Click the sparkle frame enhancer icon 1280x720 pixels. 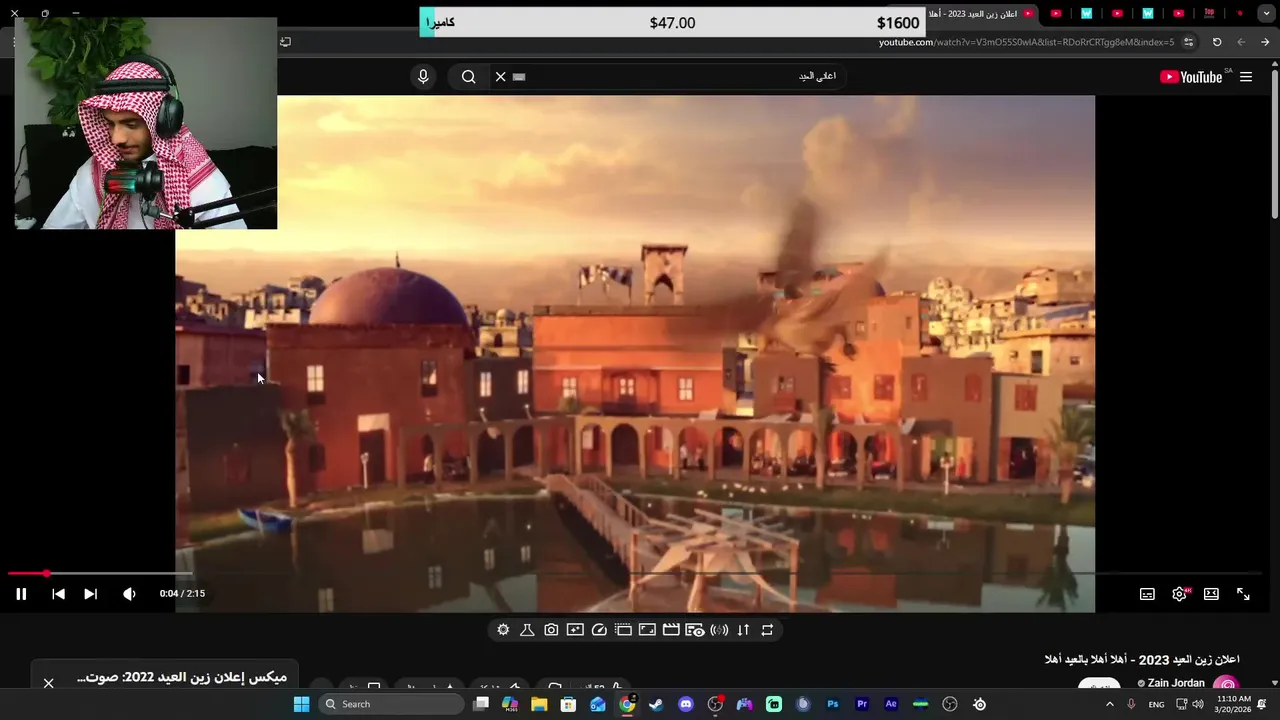point(575,630)
